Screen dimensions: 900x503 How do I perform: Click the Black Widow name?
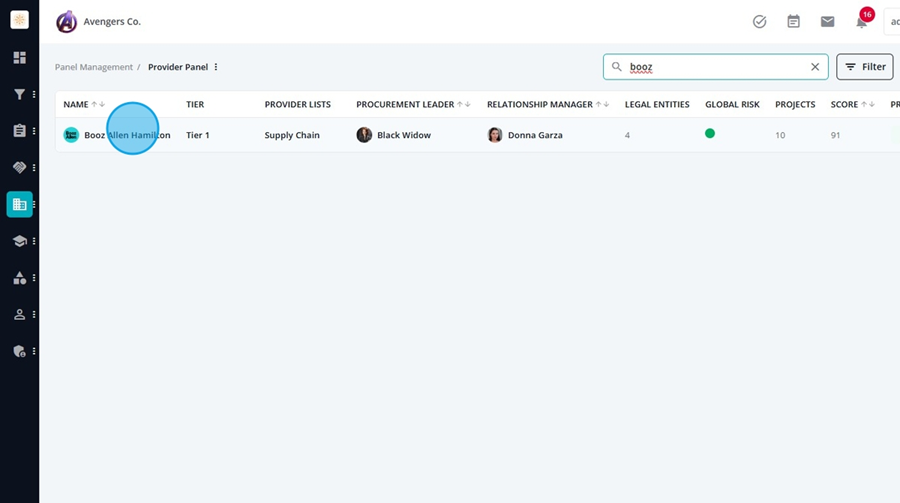[404, 135]
